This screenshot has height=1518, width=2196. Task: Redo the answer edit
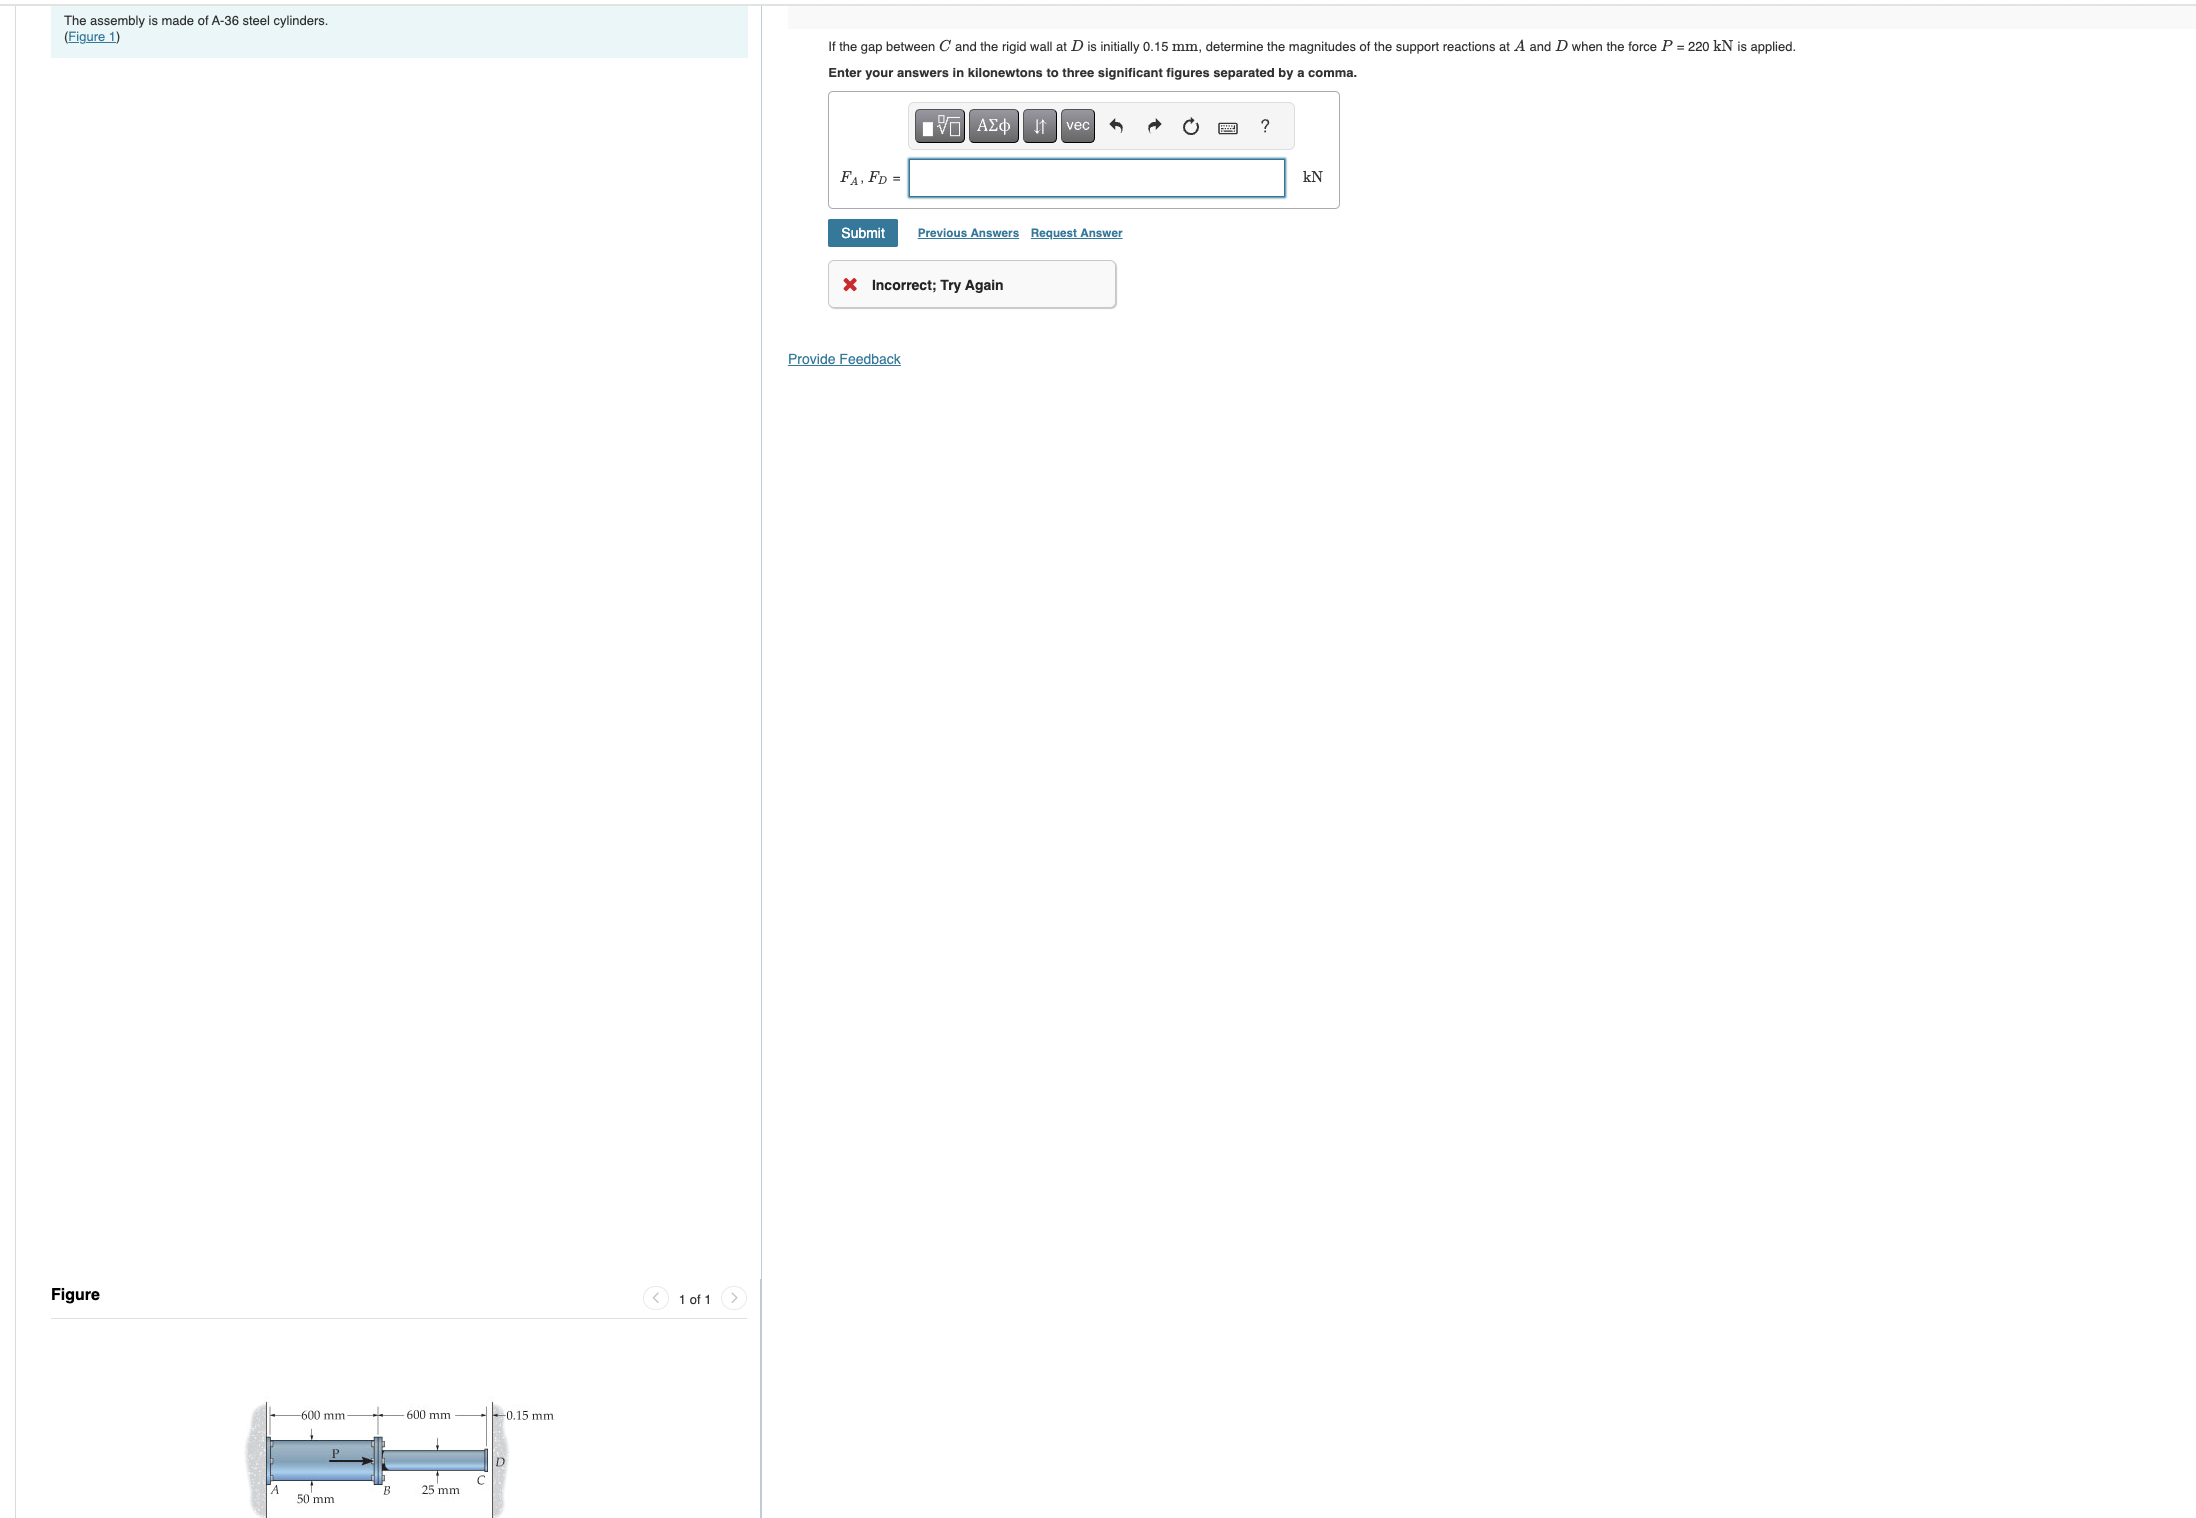point(1154,126)
